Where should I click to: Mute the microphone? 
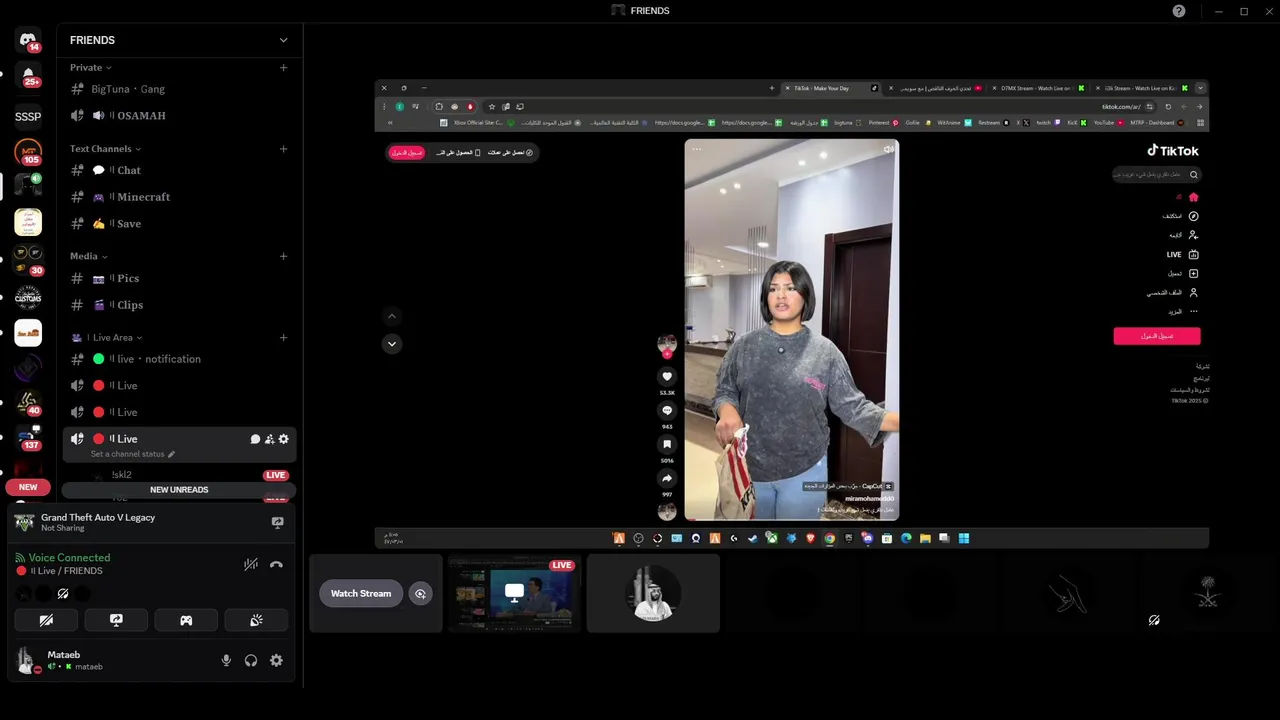(226, 660)
